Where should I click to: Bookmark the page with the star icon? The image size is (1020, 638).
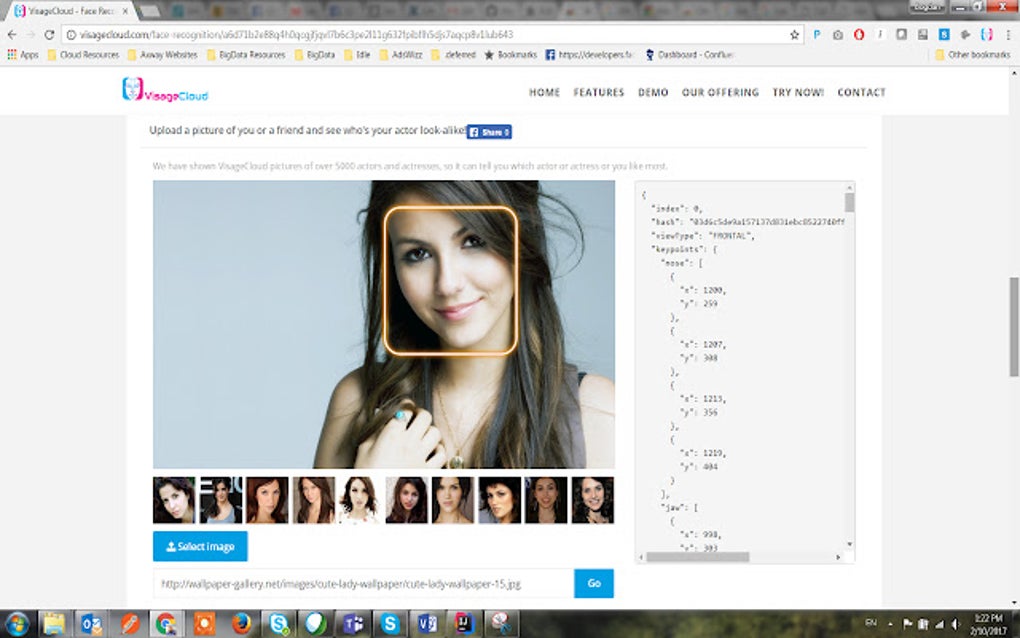pos(795,33)
